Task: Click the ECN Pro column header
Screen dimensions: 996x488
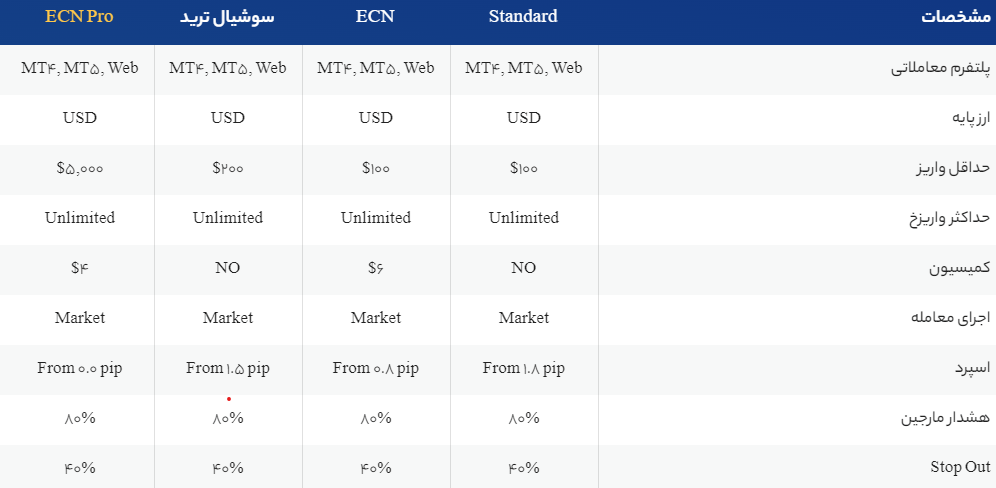Action: coord(79,18)
